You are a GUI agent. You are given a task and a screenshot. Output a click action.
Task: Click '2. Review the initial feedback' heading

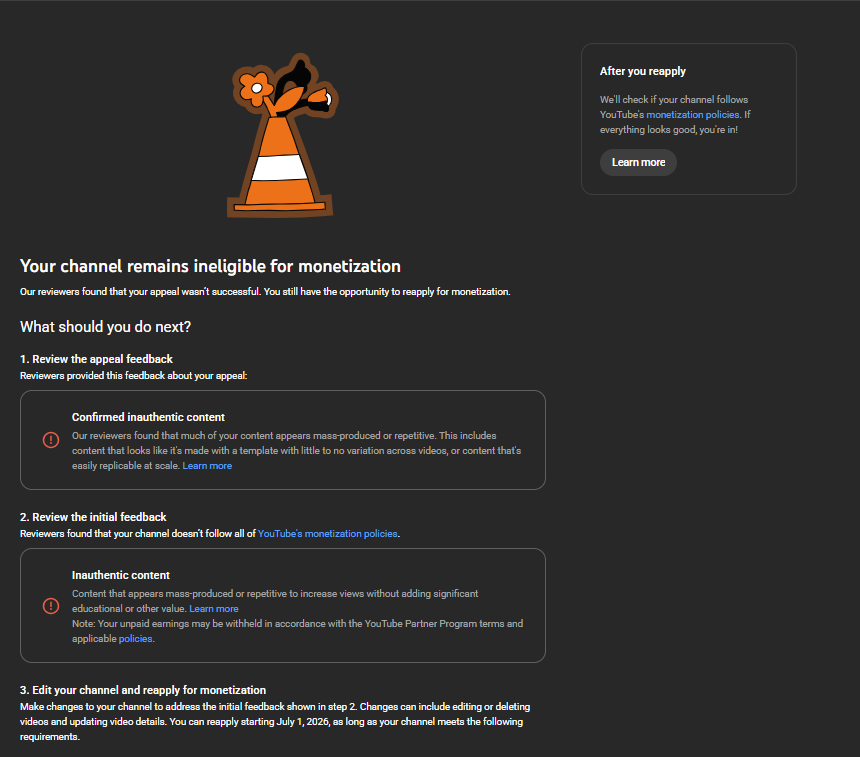tap(93, 517)
